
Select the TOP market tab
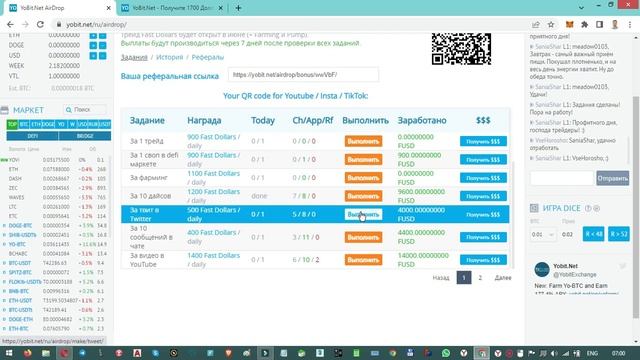pos(12,124)
